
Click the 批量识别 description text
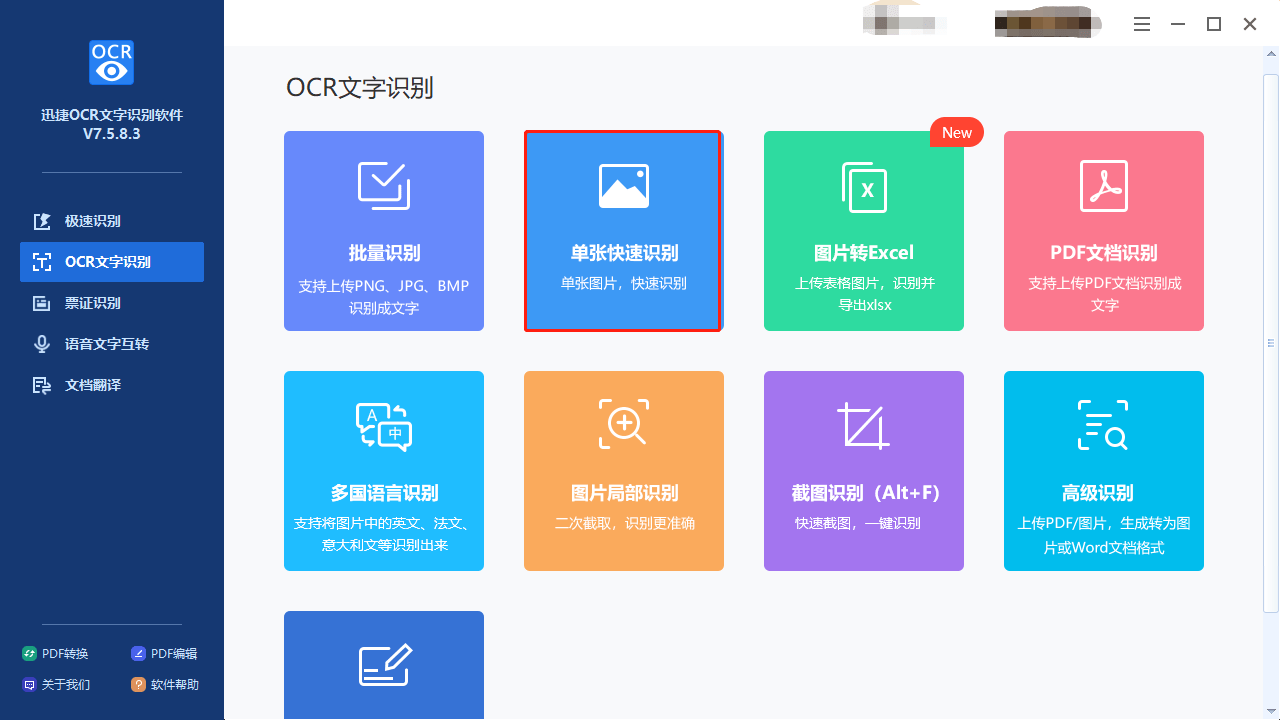pos(384,297)
